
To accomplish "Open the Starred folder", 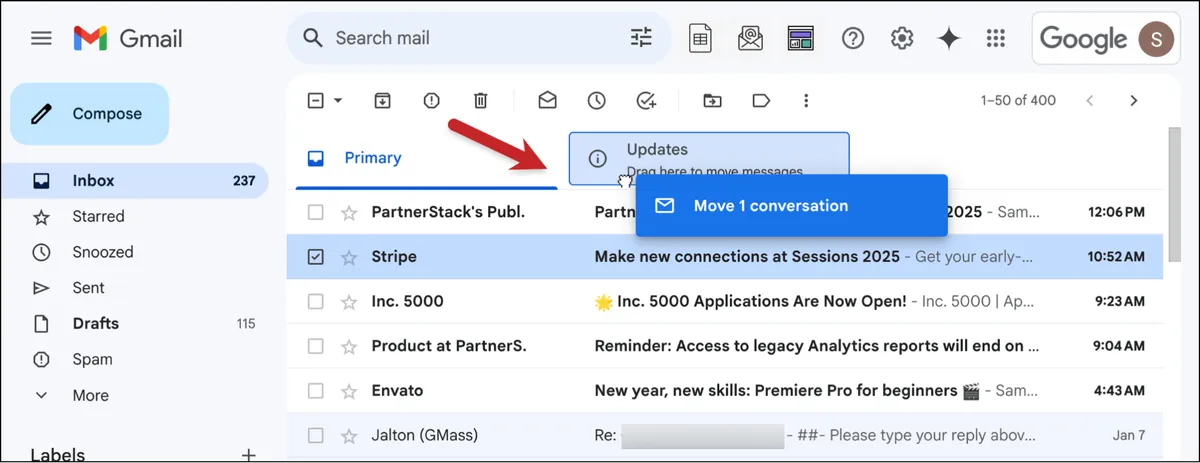I will coord(135,216).
